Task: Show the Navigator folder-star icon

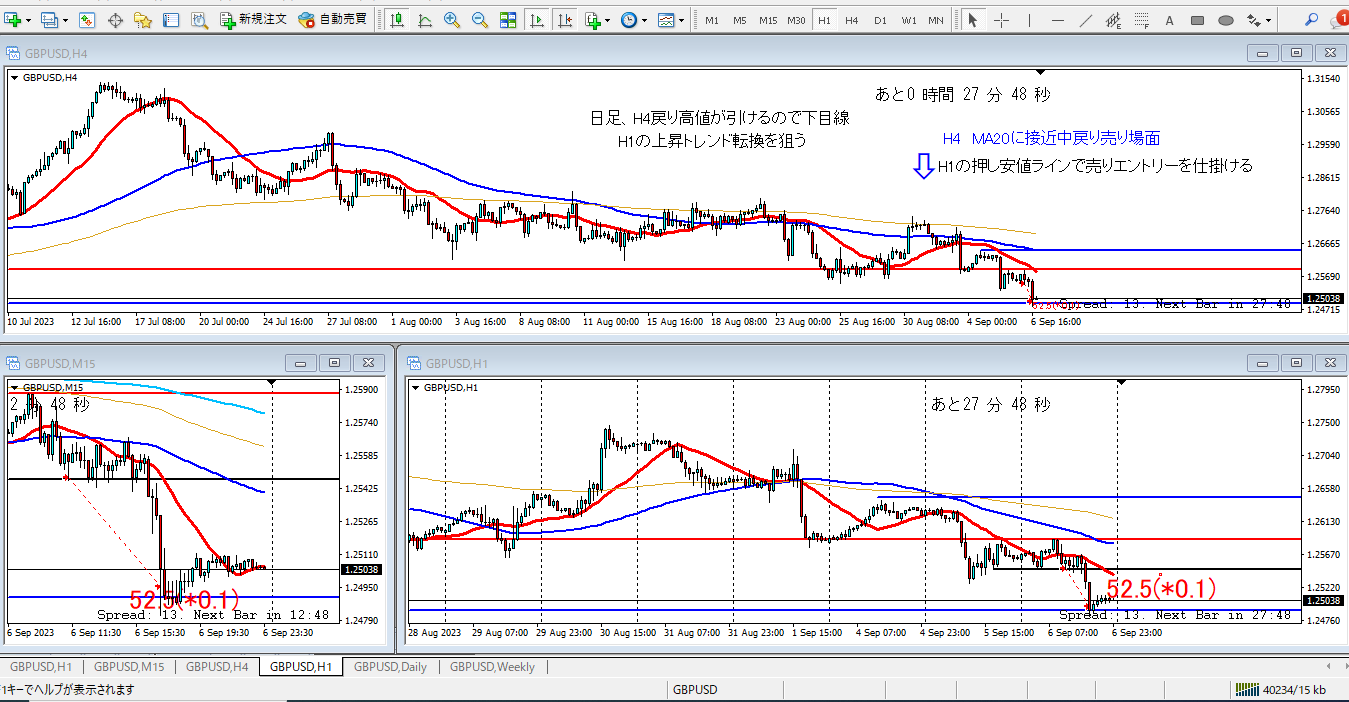Action: (143, 20)
